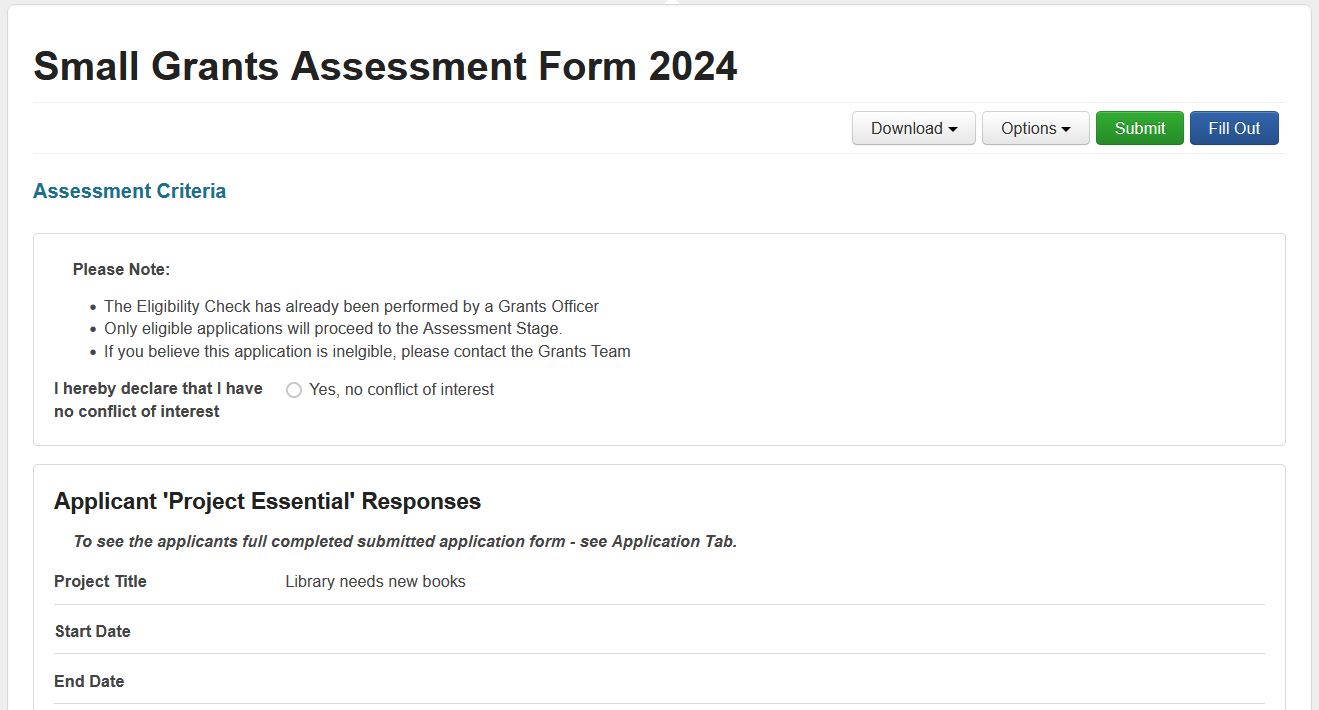Click the Small Grants Assessment Form 2024 title
This screenshot has width=1319, height=710.
385,66
